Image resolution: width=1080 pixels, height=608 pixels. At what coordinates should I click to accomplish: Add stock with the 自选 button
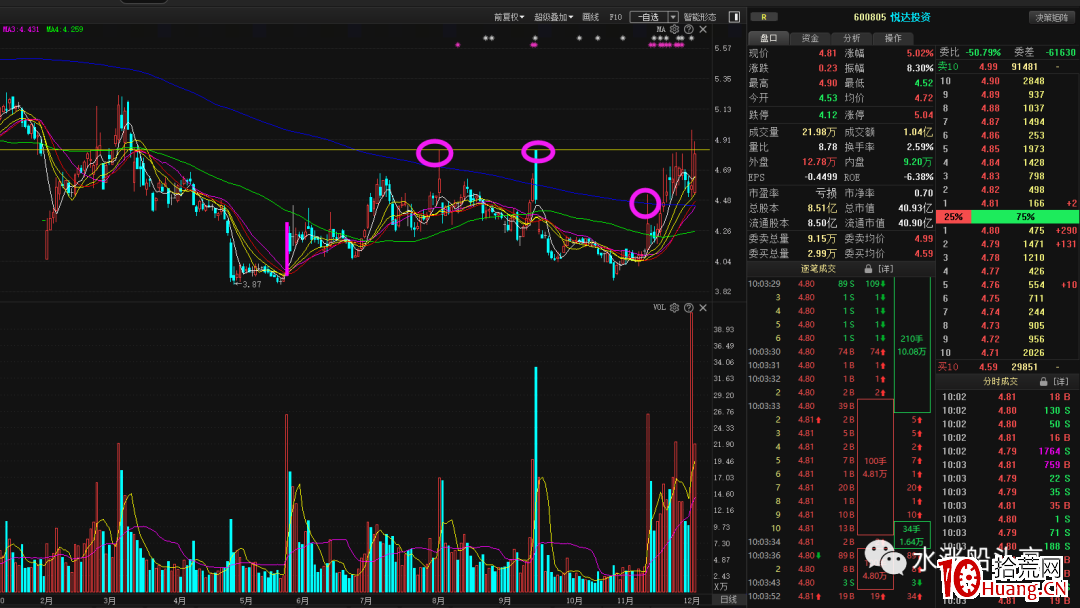point(649,17)
